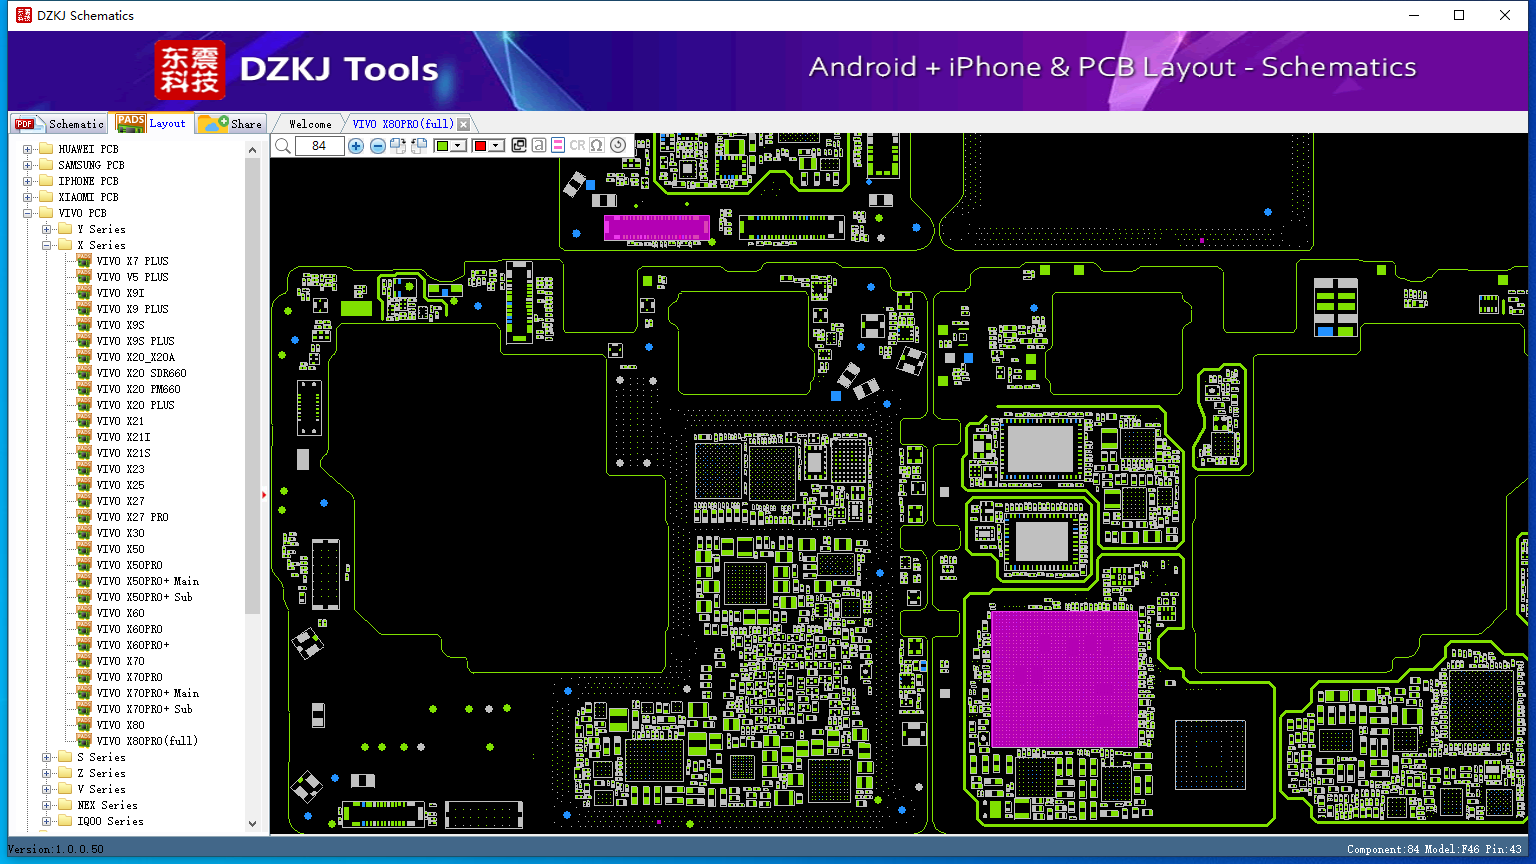Click the tree panel scrollbar up arrow
1536x864 pixels.
coord(252,150)
